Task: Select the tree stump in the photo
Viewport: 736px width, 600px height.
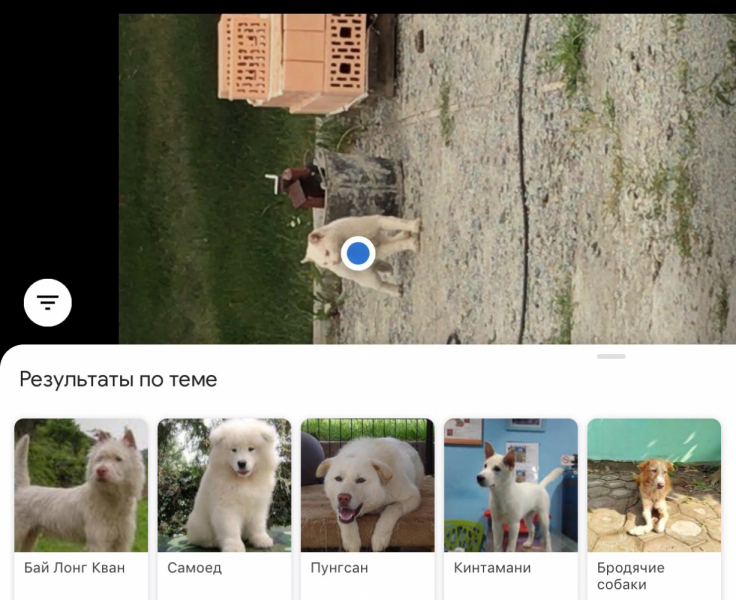Action: click(x=362, y=185)
